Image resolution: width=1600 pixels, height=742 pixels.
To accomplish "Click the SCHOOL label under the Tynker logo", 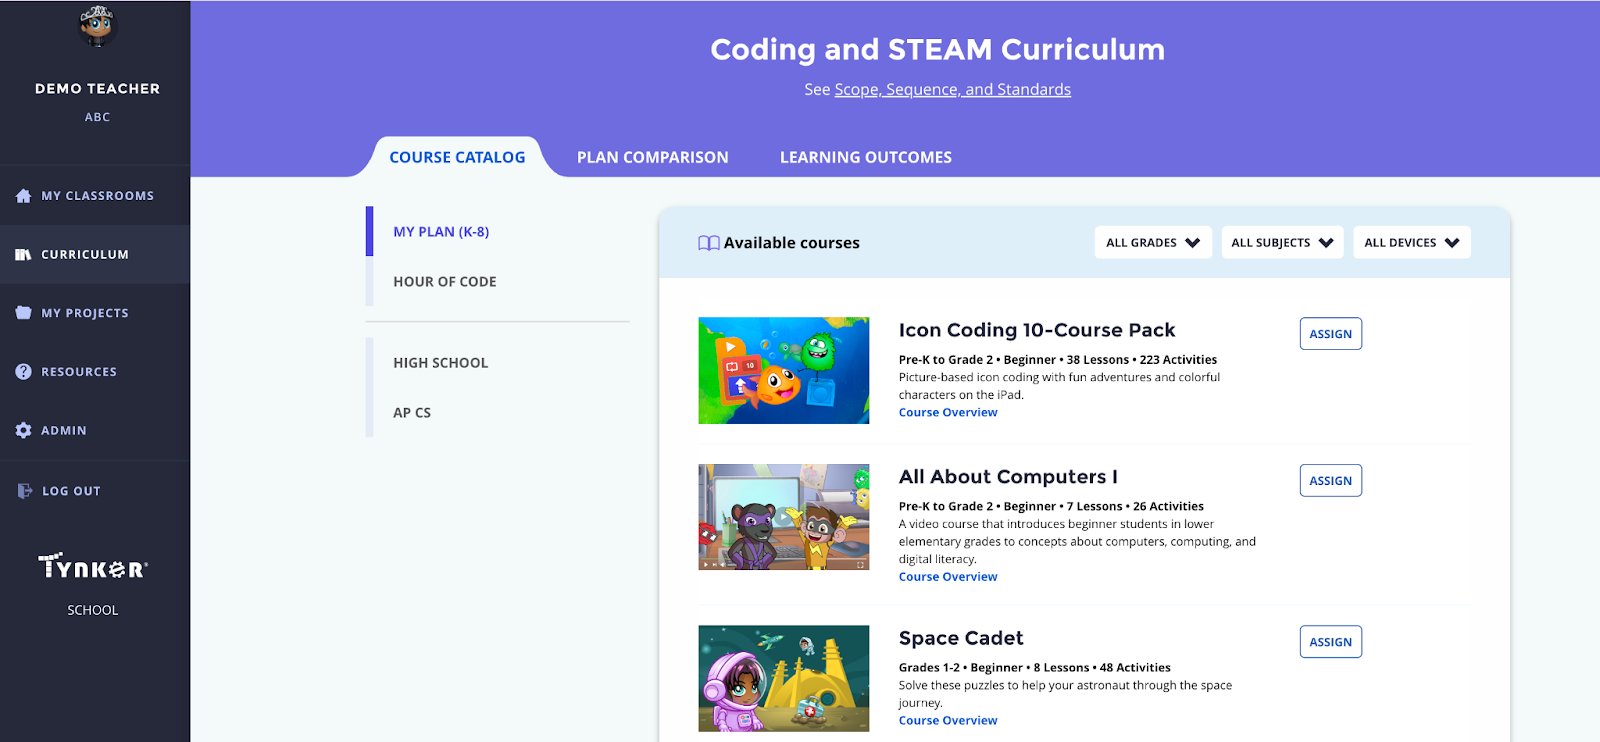I will click(x=93, y=610).
